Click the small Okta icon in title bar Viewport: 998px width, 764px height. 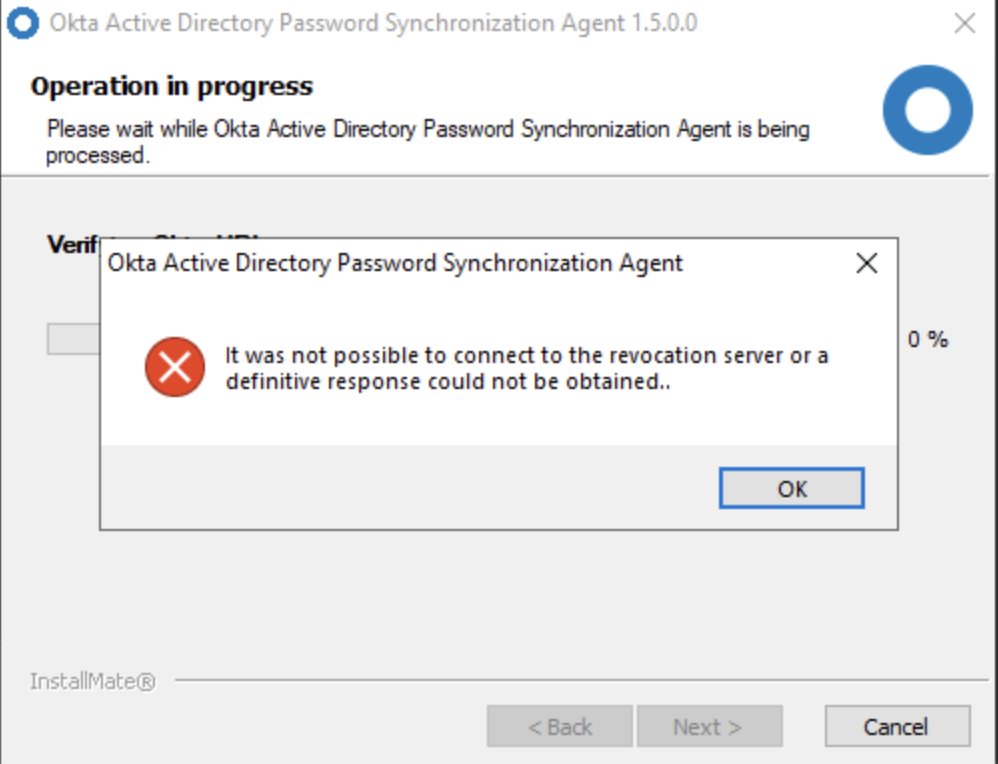point(21,23)
